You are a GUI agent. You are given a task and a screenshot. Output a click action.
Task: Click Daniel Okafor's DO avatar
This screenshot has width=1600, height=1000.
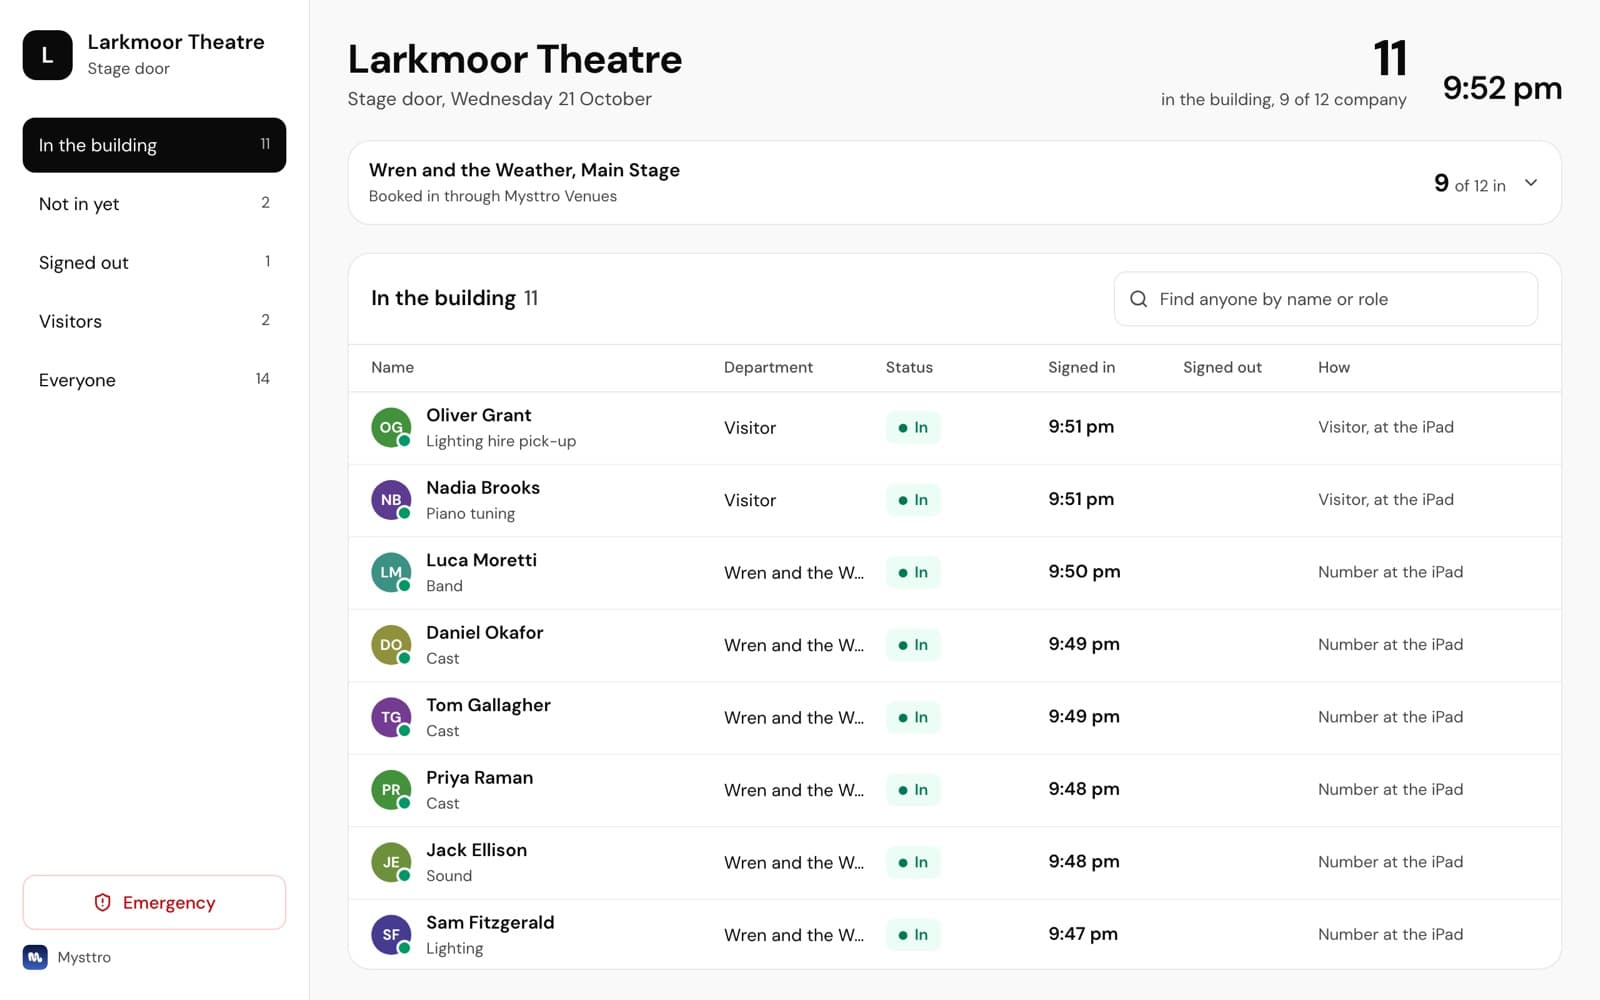[391, 645]
